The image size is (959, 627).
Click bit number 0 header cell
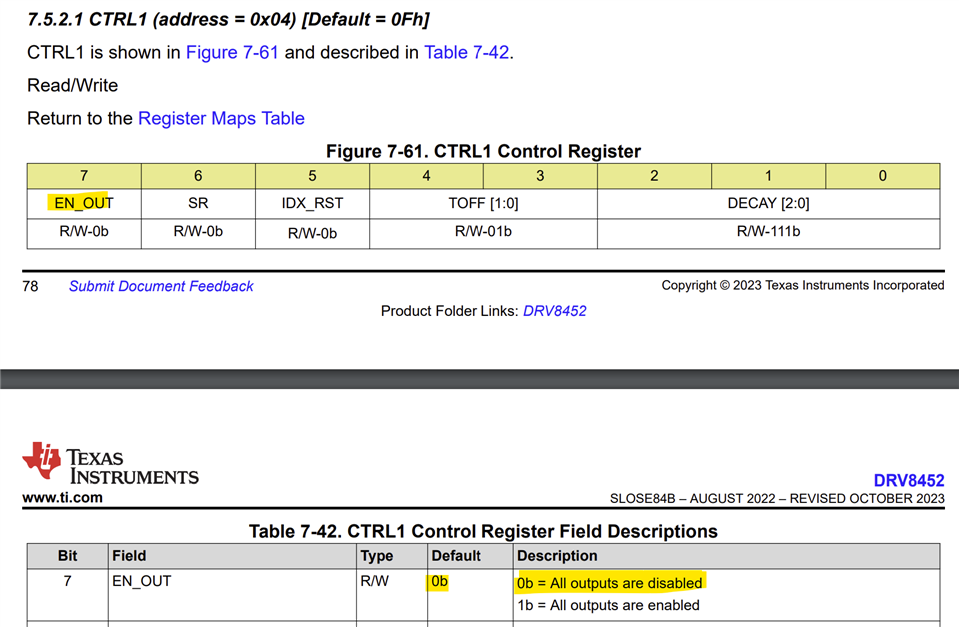[883, 176]
